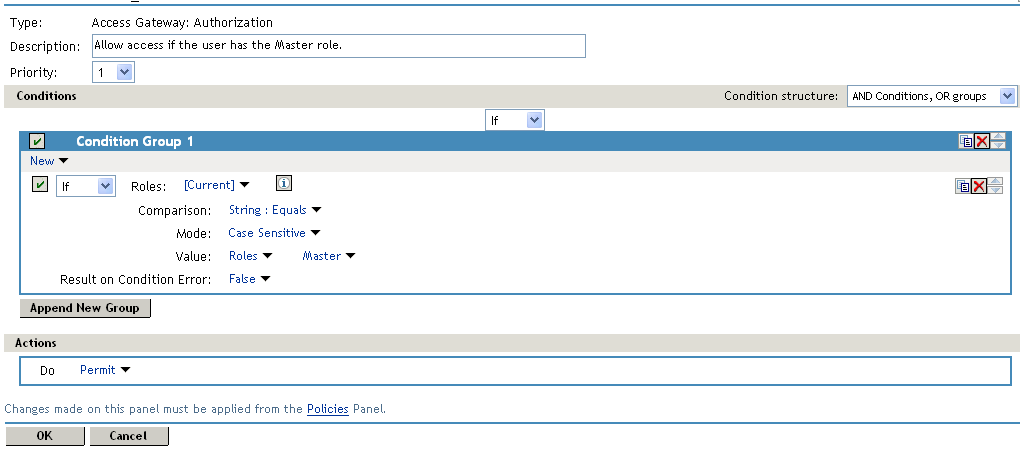Image resolution: width=1020 pixels, height=451 pixels.
Task: Open the If dropdown above Condition Group 1
Action: [x=514, y=120]
